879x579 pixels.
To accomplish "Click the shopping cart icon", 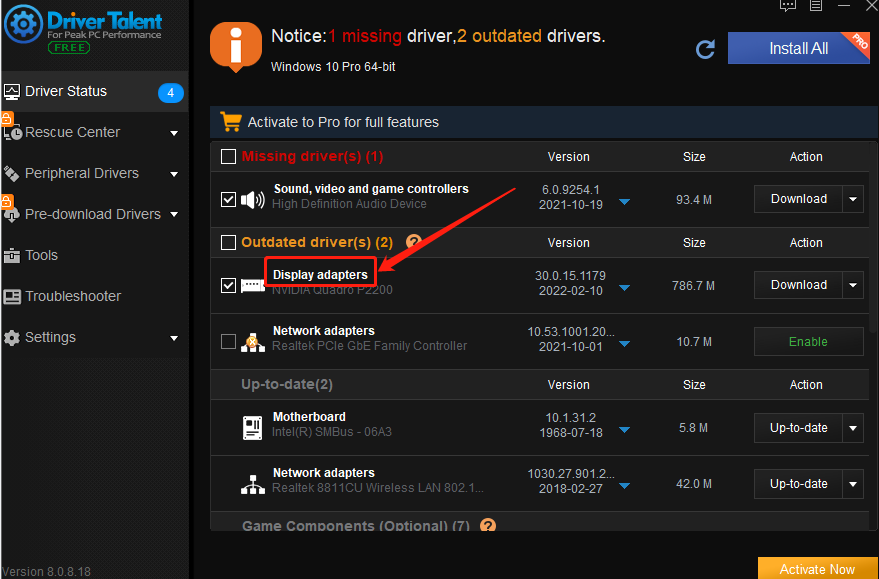I will click(230, 122).
